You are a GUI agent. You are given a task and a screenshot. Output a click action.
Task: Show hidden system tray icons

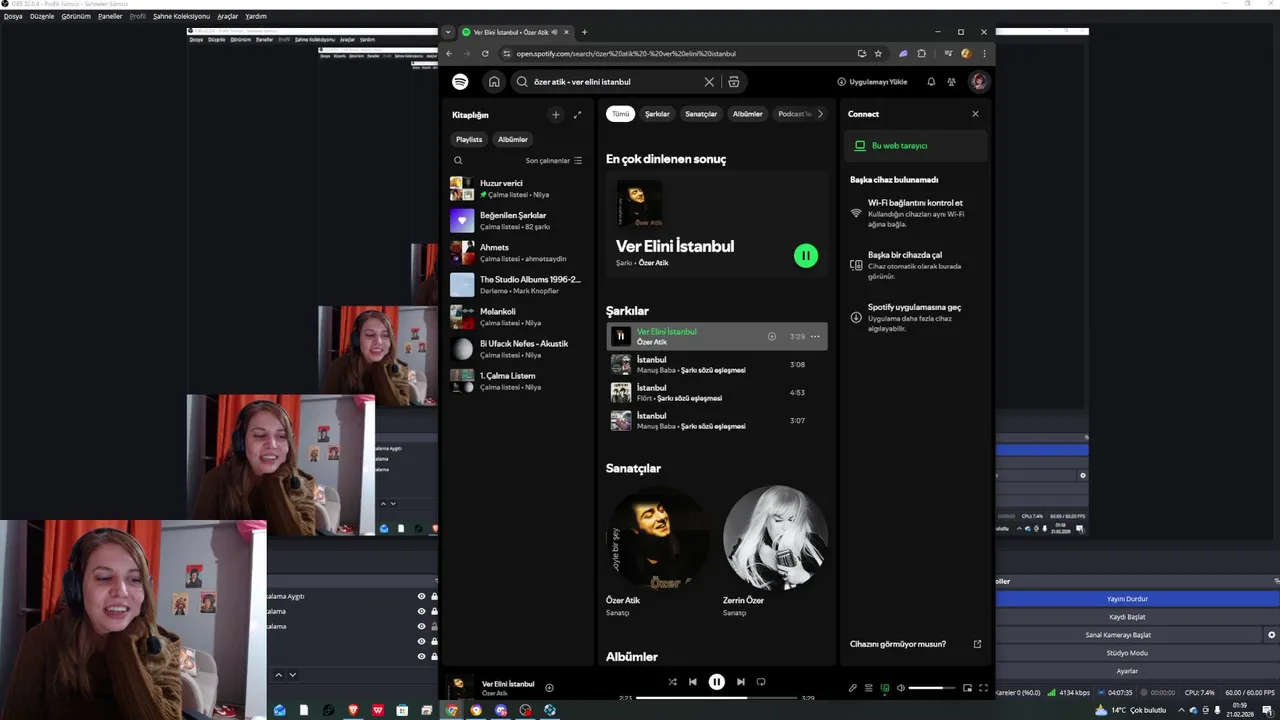1181,710
